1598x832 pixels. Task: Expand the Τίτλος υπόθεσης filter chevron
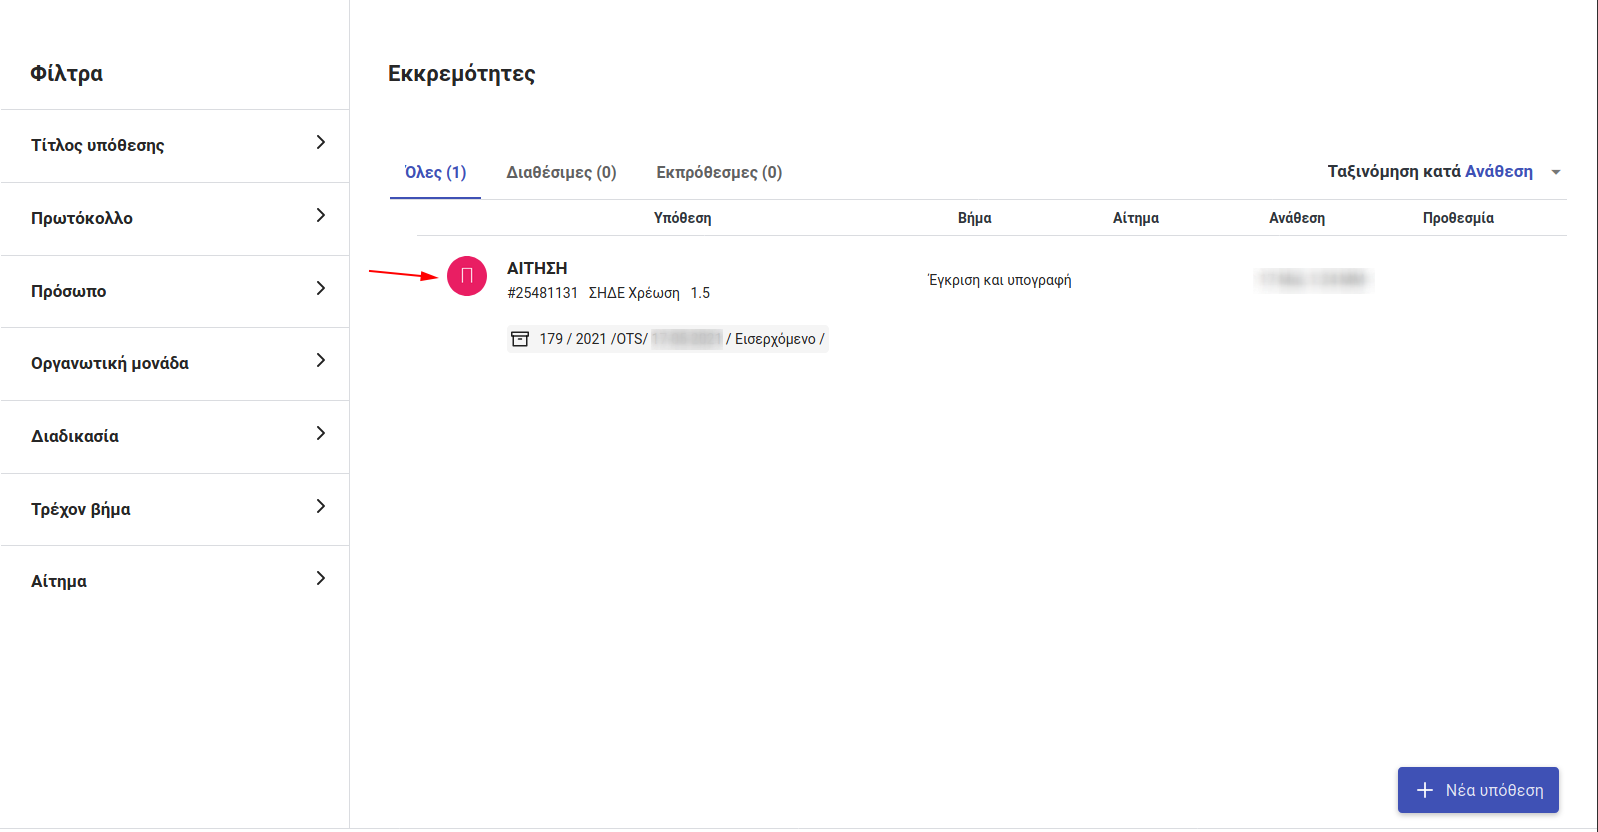[320, 142]
